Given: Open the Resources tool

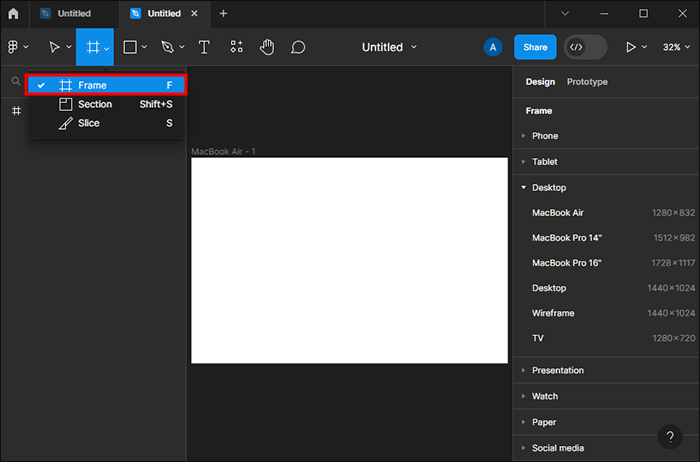Looking at the screenshot, I should [236, 47].
